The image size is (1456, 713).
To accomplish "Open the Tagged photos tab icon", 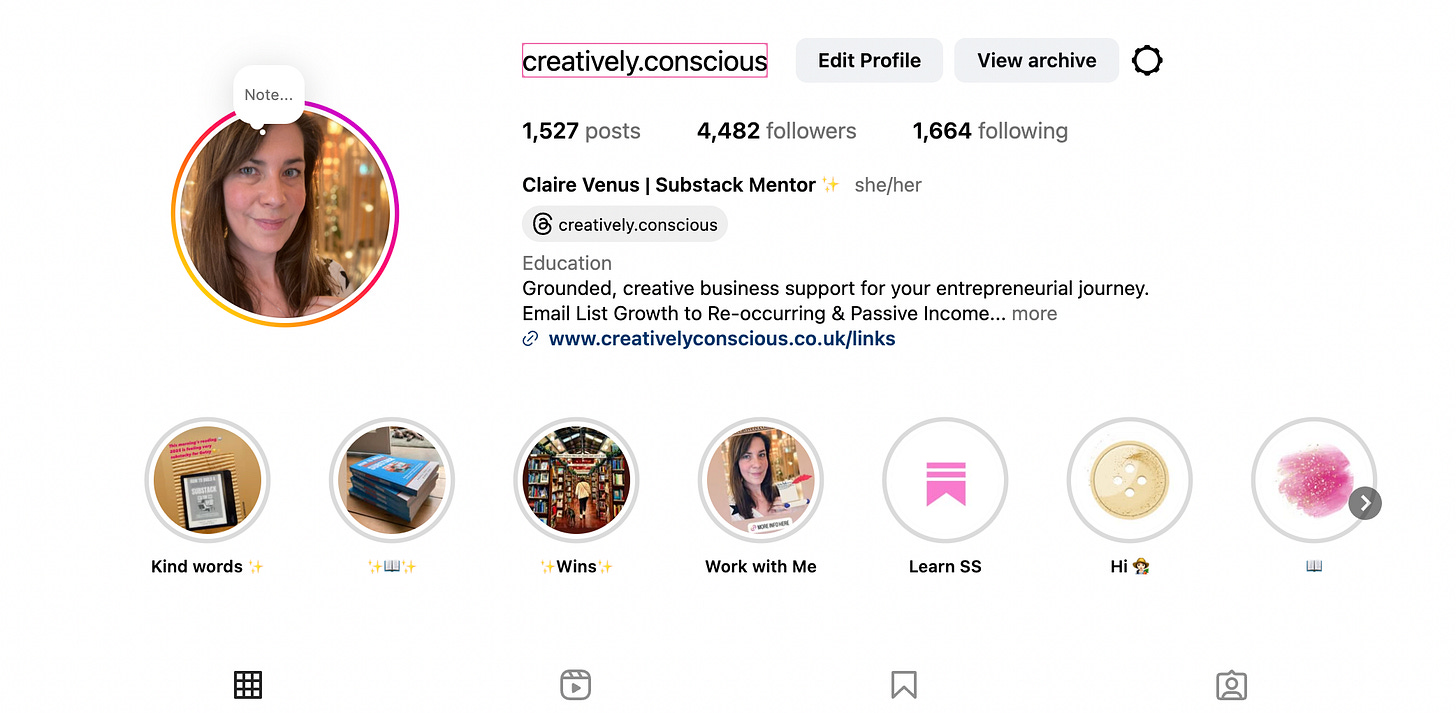I will point(1231,685).
